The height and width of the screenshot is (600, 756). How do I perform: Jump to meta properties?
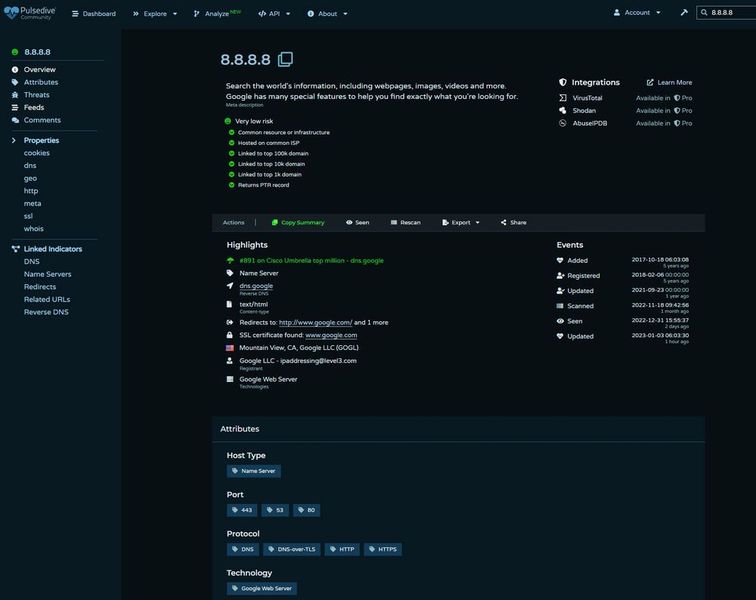click(x=32, y=203)
